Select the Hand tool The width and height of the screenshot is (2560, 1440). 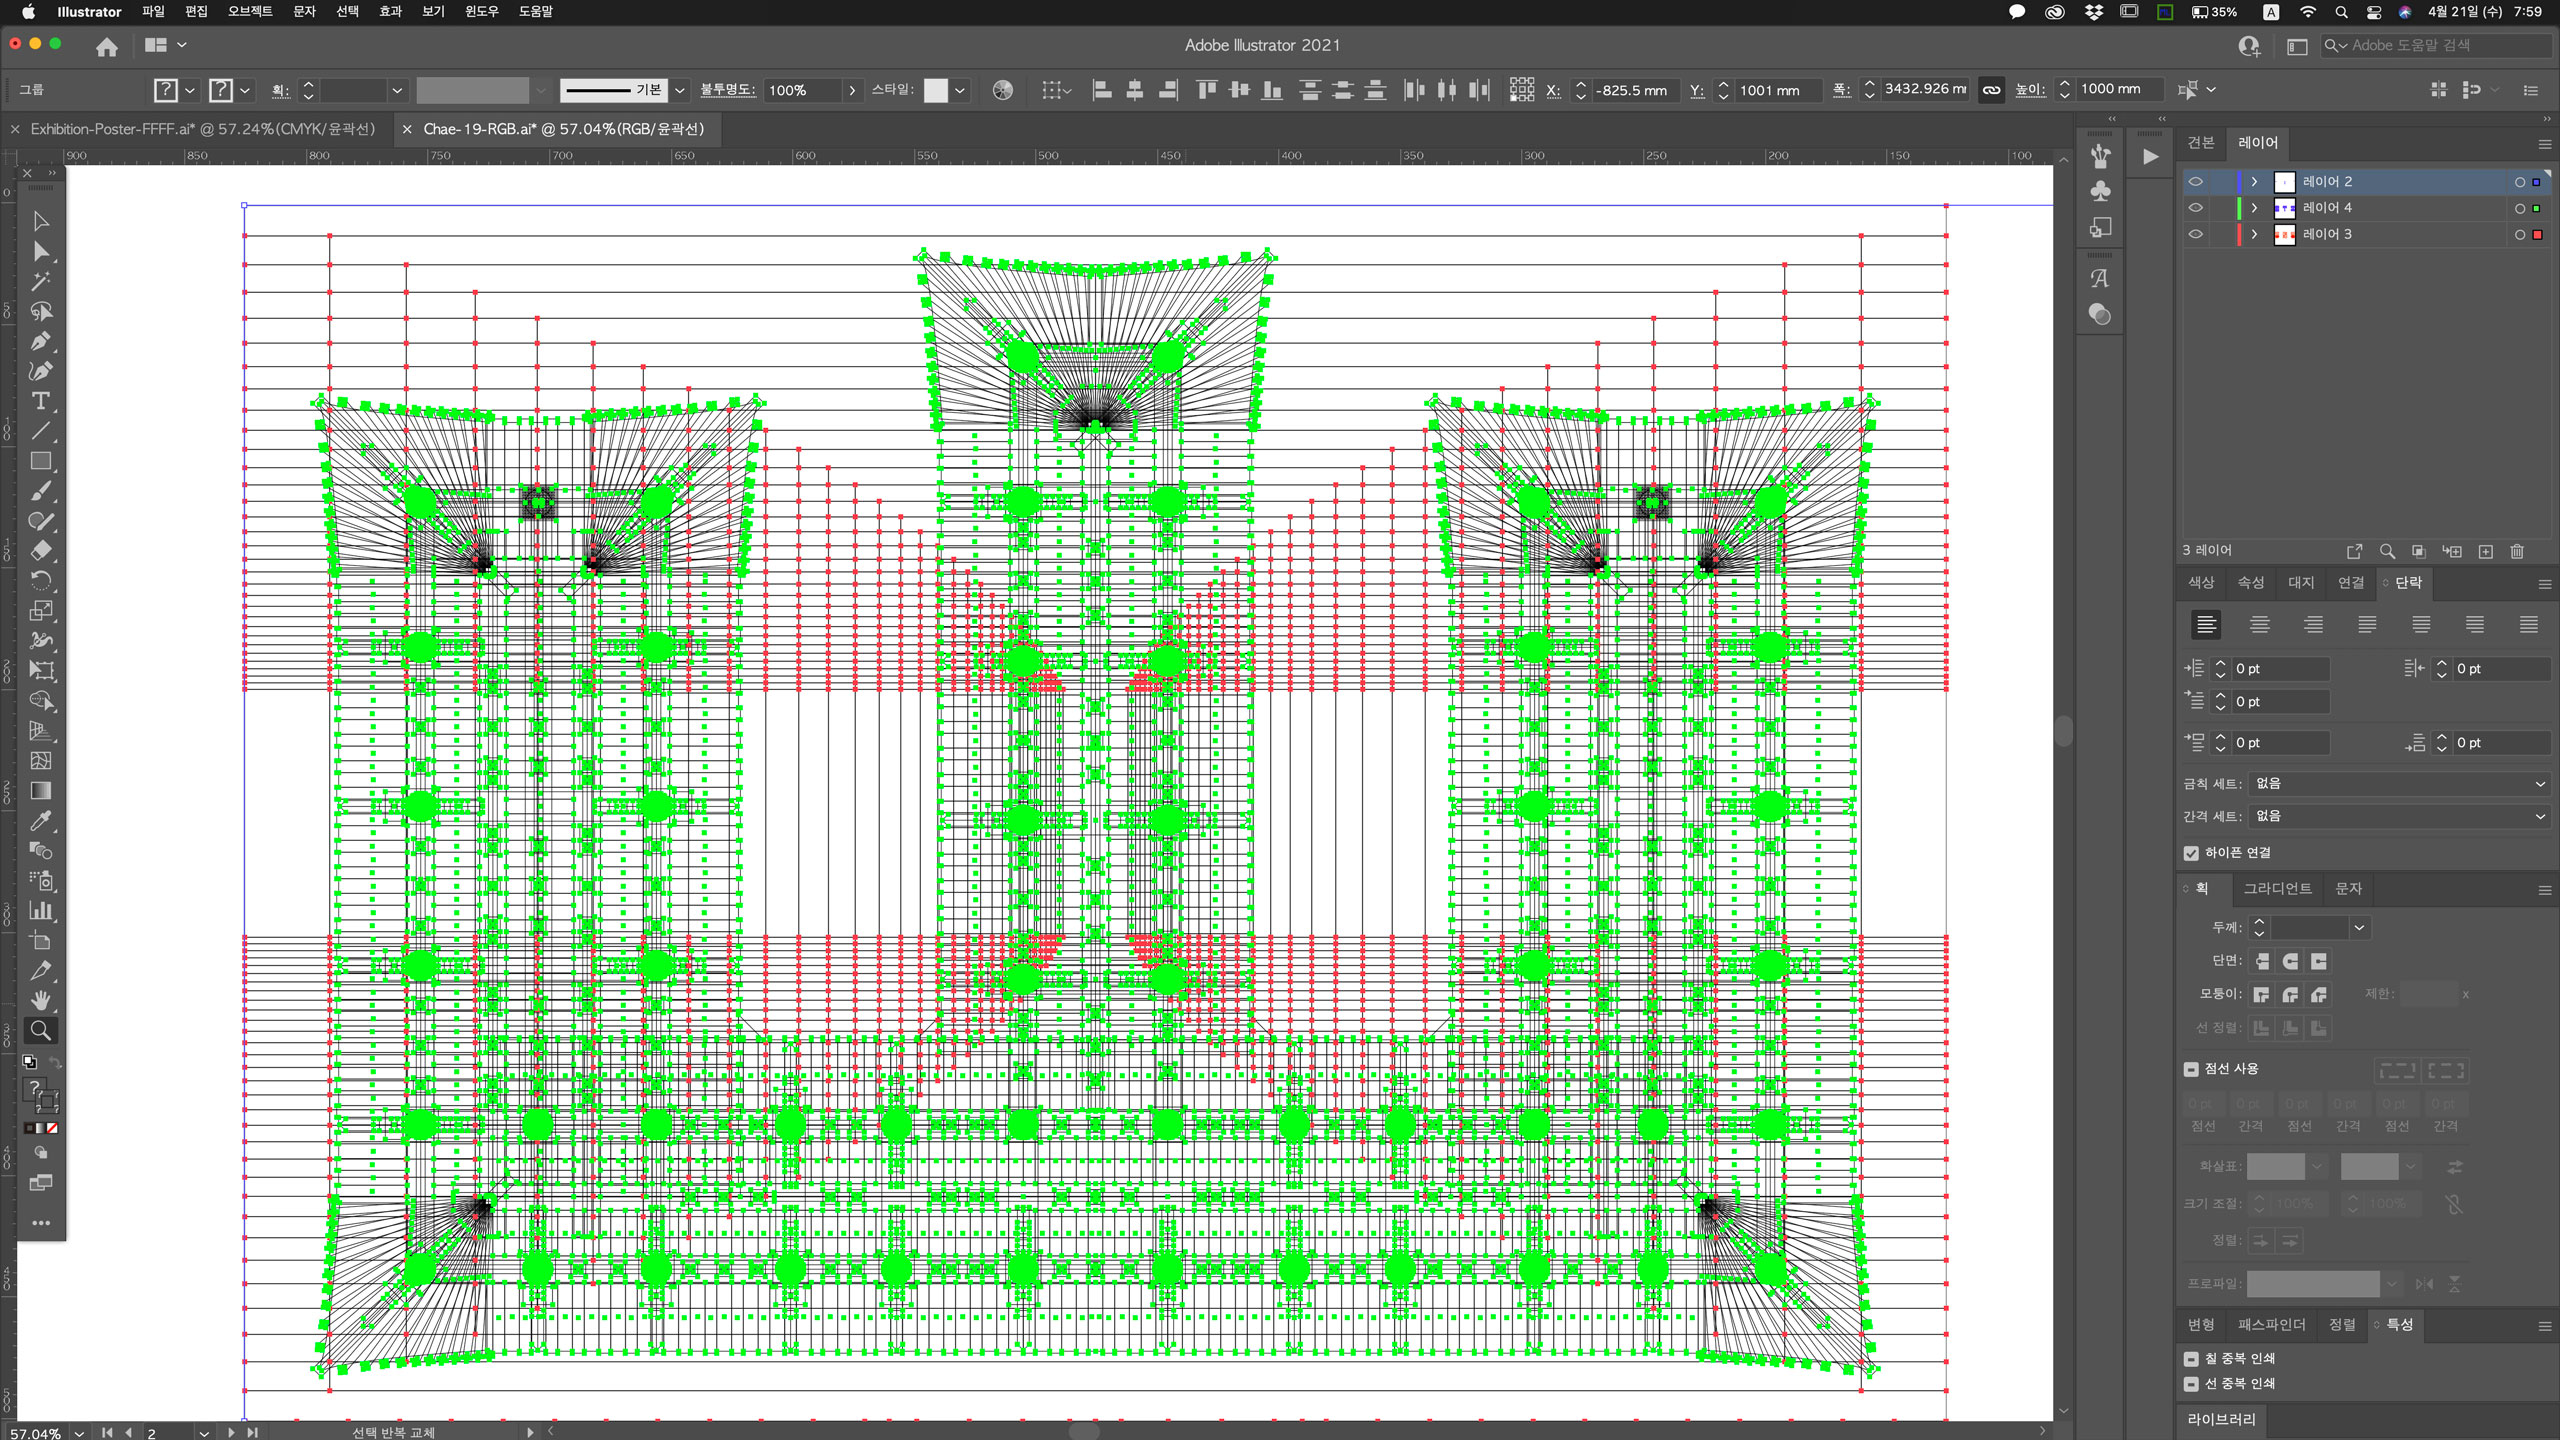(x=40, y=1000)
